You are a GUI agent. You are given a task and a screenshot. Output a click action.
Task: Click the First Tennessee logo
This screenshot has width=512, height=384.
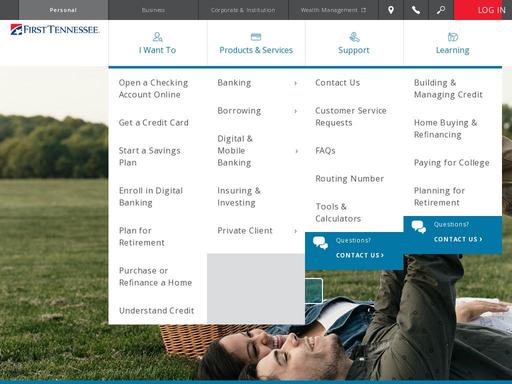pyautogui.click(x=54, y=29)
